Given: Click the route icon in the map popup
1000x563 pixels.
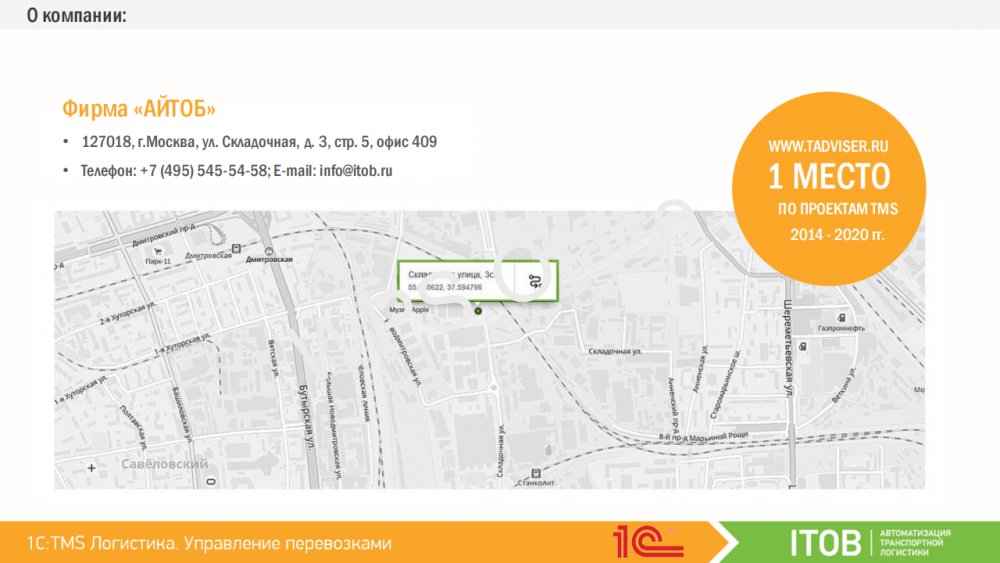Looking at the screenshot, I should (x=537, y=280).
